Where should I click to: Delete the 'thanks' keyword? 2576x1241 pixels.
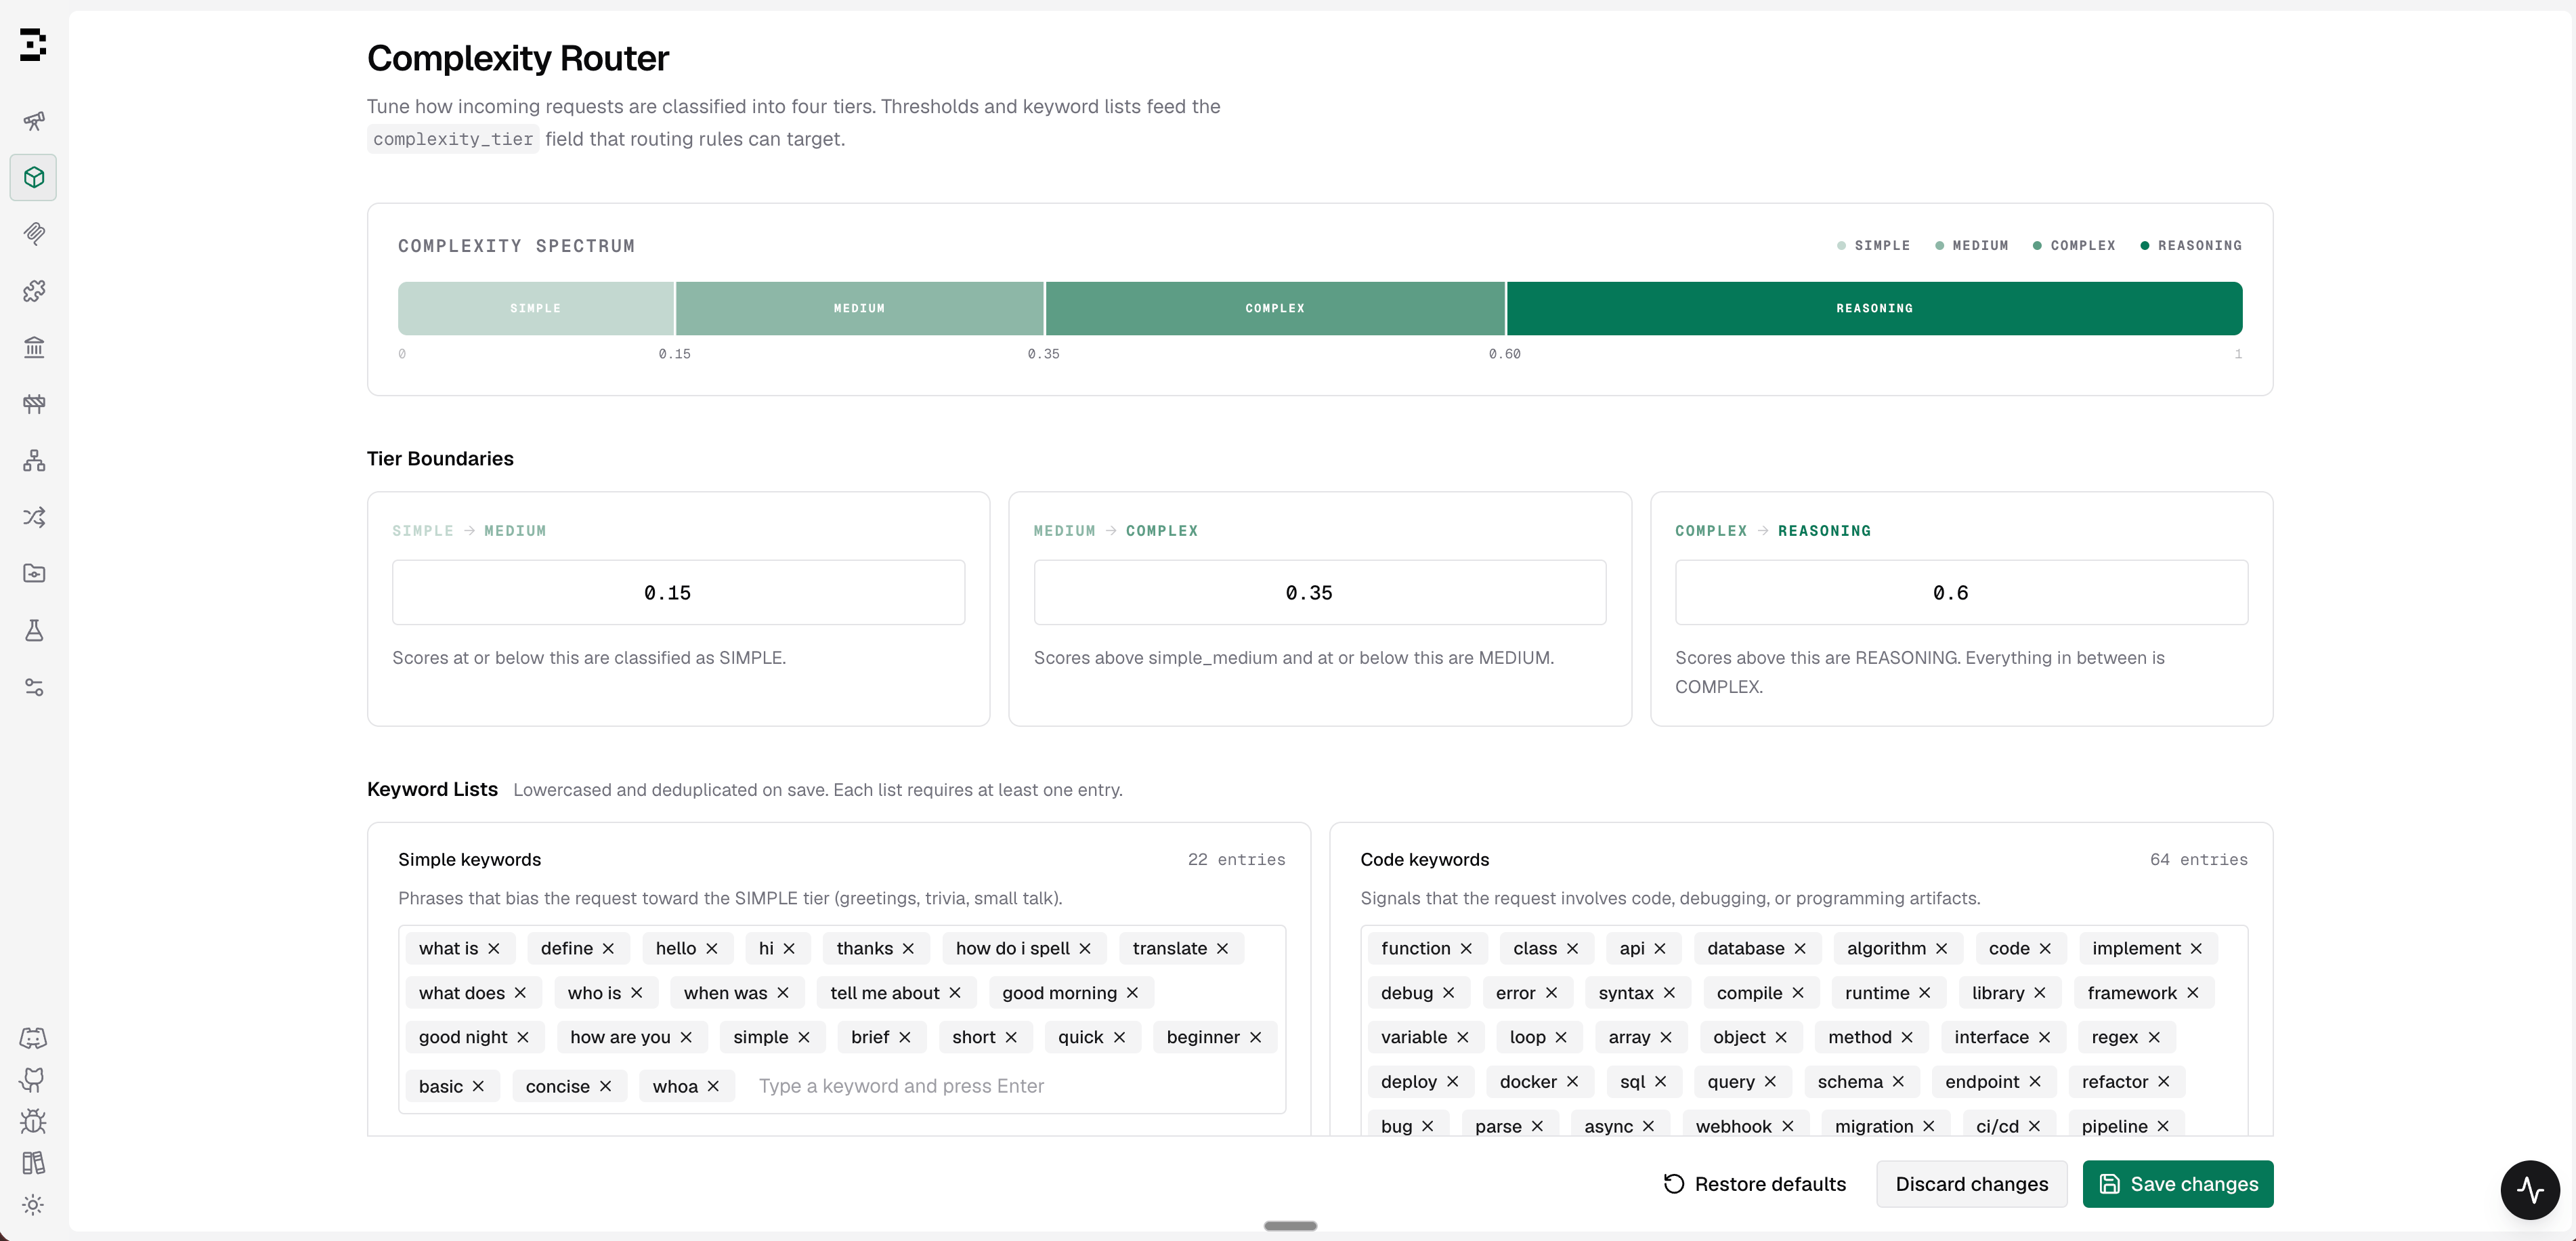(x=908, y=949)
